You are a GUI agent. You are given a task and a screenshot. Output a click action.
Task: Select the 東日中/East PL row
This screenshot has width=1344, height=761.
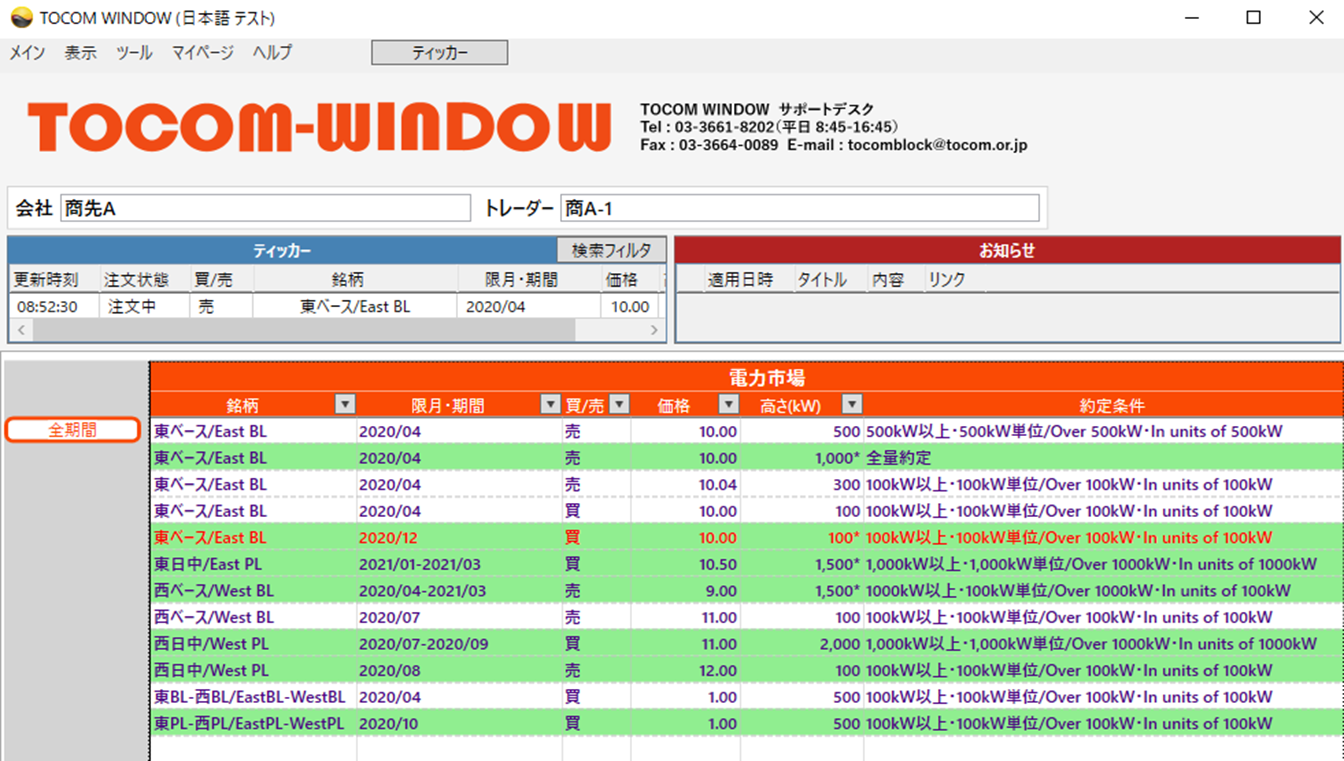tap(747, 564)
